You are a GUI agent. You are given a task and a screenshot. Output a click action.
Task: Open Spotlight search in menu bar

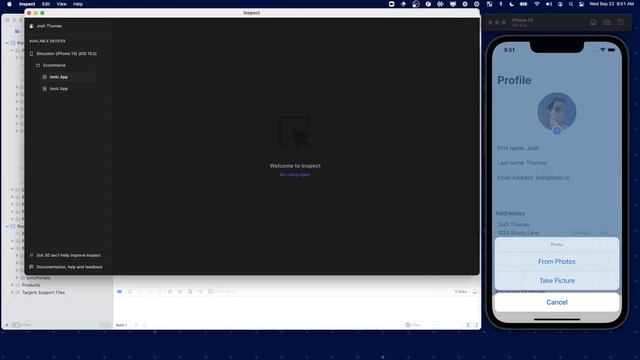pos(571,4)
